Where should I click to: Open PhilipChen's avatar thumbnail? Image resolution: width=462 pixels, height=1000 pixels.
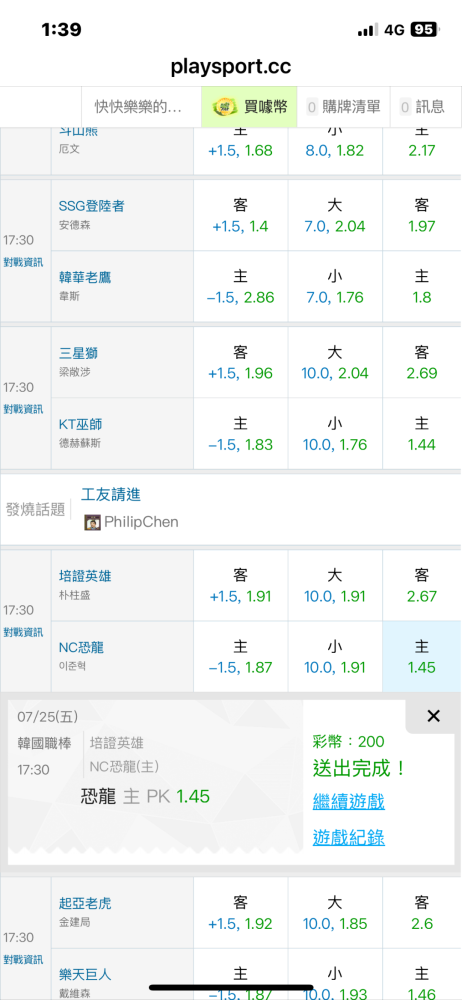point(93,522)
